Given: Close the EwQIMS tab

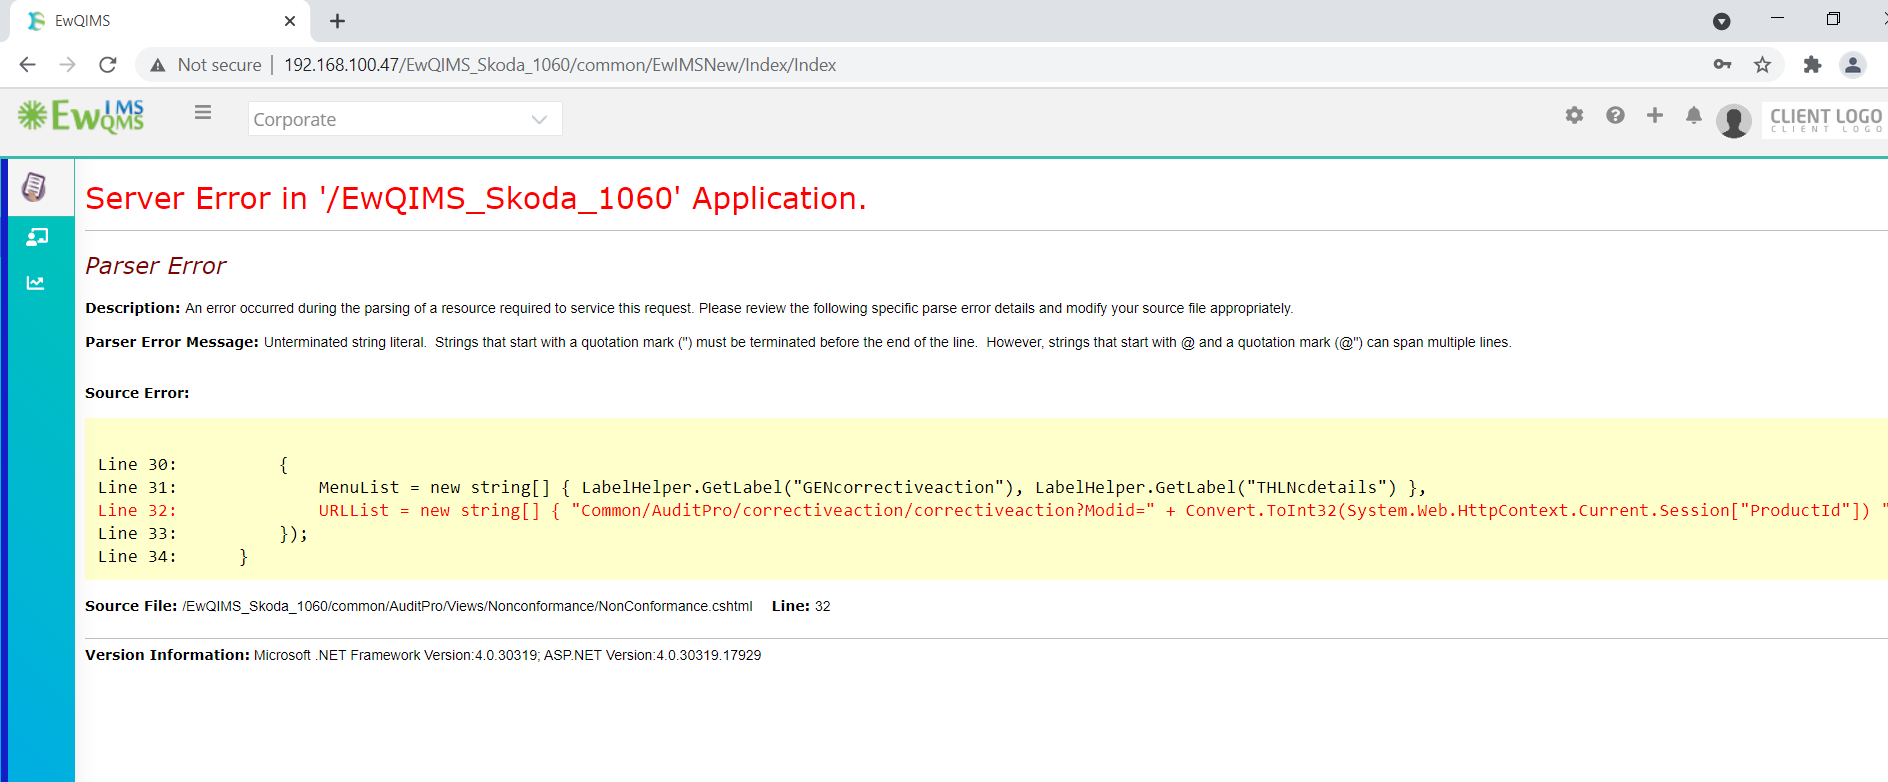Looking at the screenshot, I should coord(290,20).
